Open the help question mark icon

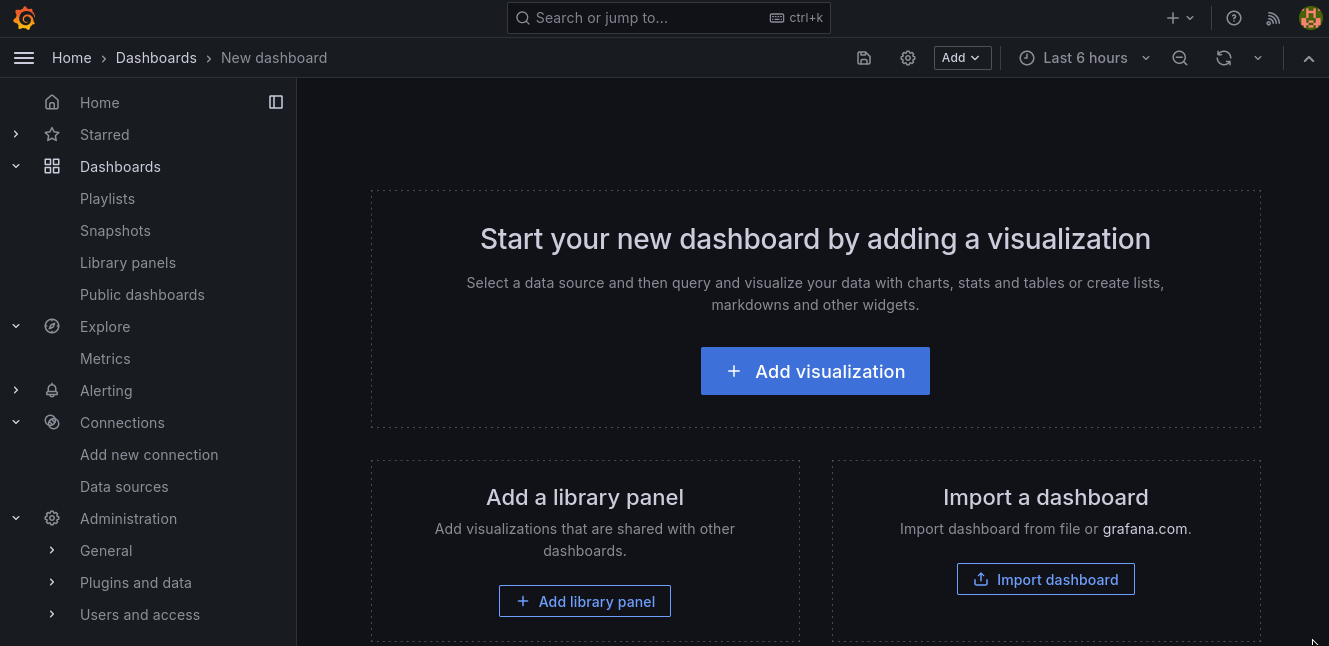coord(1234,18)
